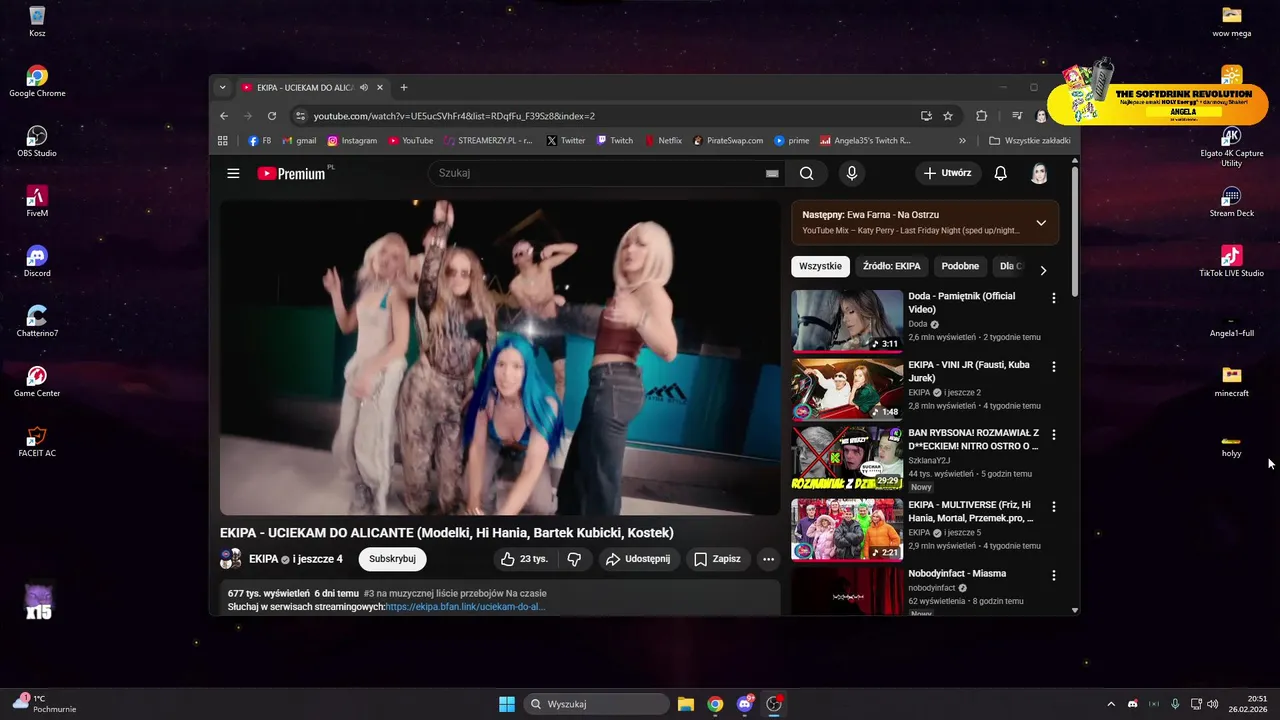1280x720 pixels.
Task: Open options menu for EKIPA - VINI JR video
Action: click(x=1053, y=367)
